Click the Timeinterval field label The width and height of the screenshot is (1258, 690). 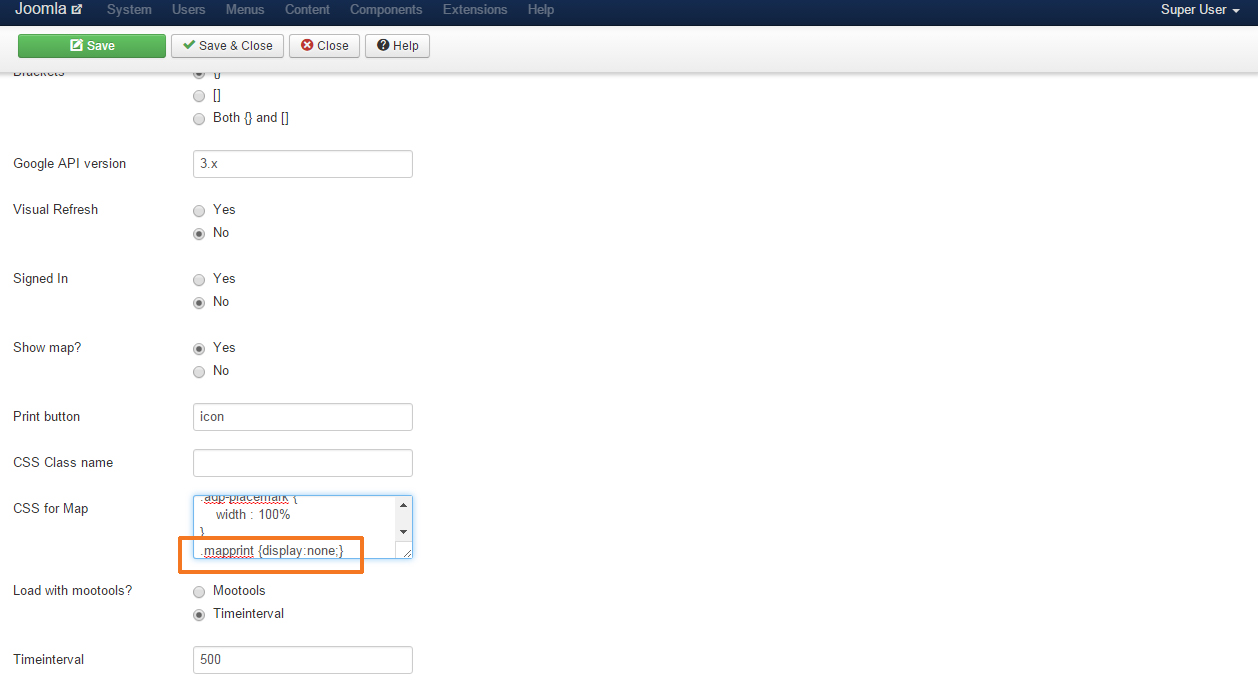48,659
